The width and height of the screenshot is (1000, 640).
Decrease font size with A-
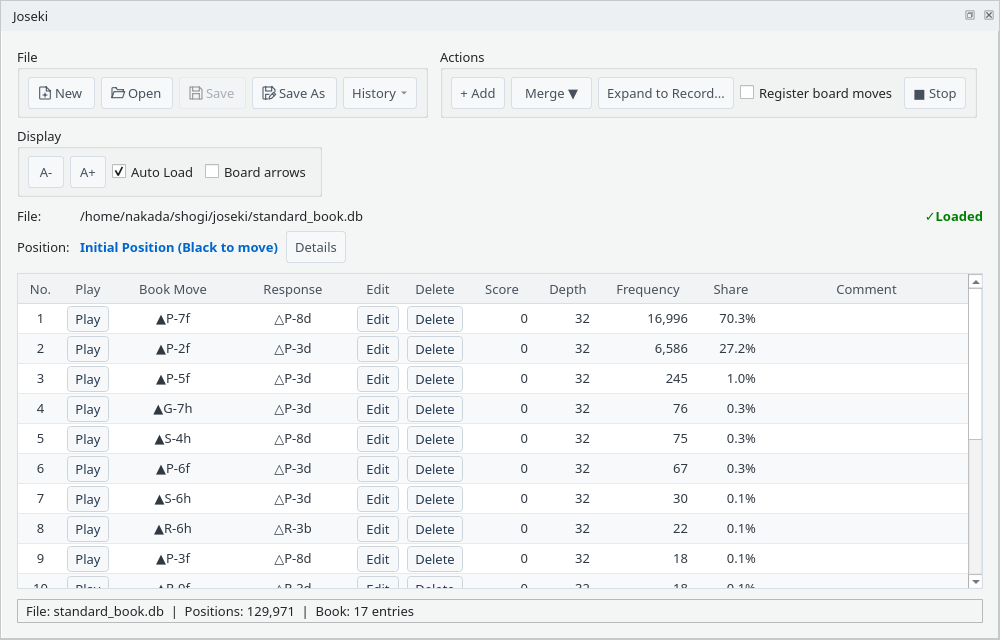pyautogui.click(x=46, y=172)
